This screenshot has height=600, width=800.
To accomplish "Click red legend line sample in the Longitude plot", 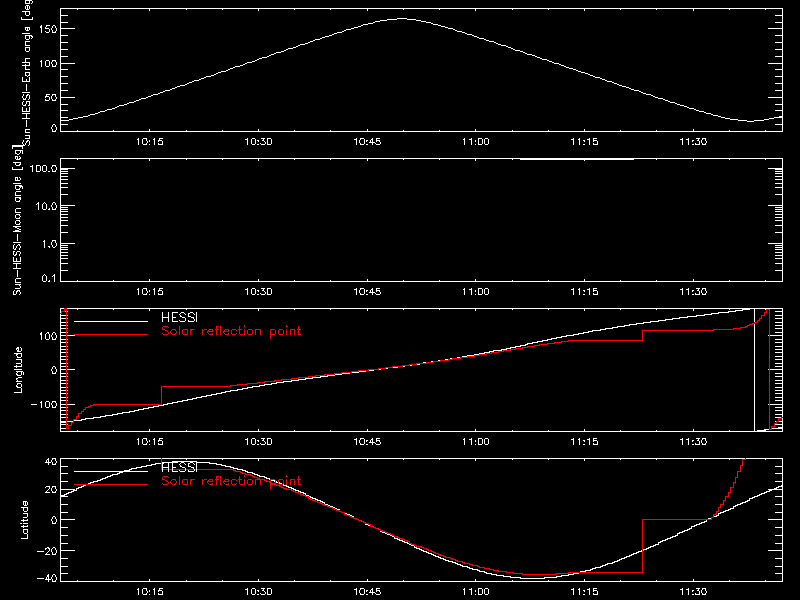I will click(111, 335).
